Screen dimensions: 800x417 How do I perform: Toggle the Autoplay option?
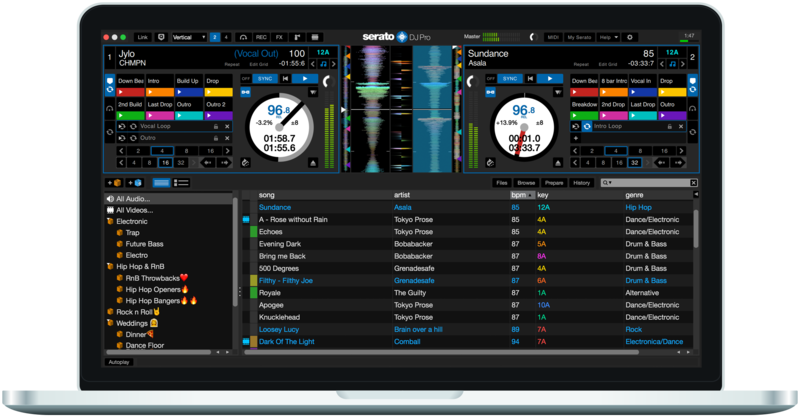click(x=119, y=362)
